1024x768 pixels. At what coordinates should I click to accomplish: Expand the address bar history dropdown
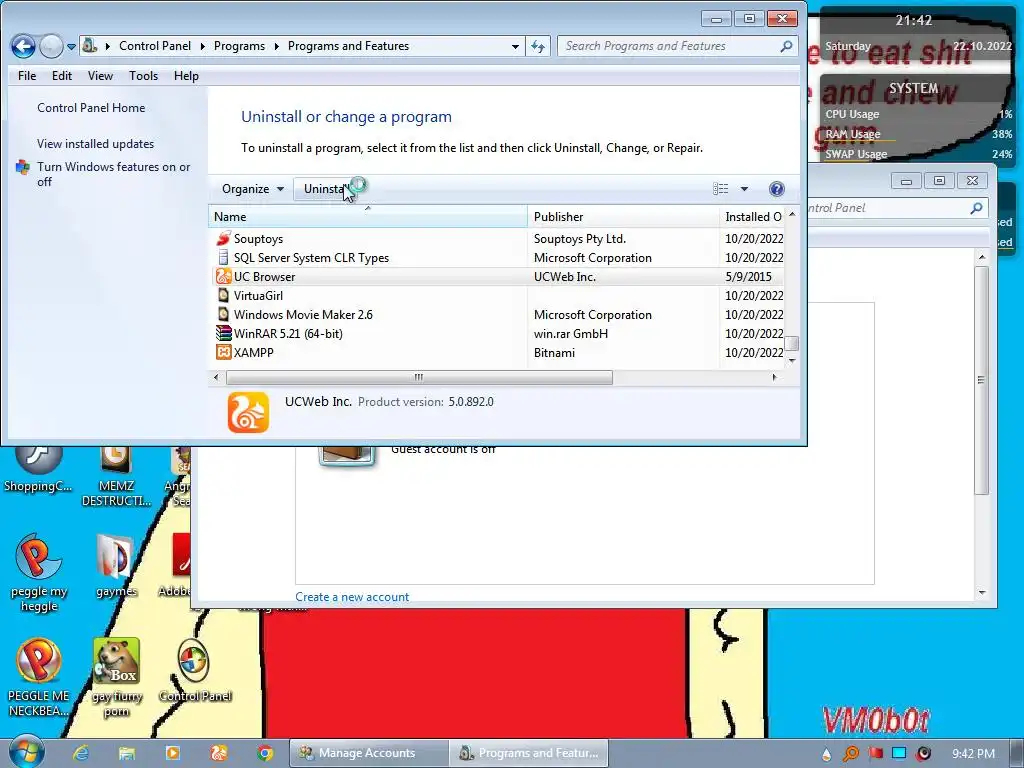coord(515,46)
